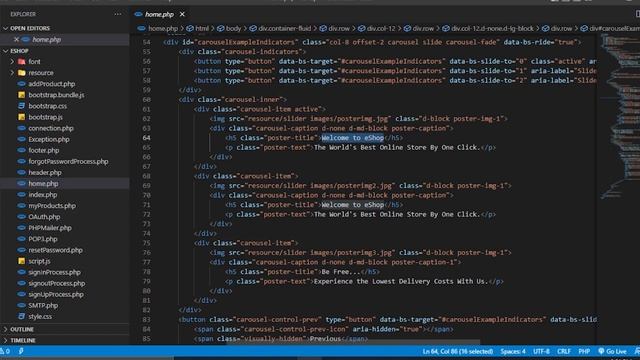Open bootstrap.js file
This screenshot has width=640, height=360.
pyautogui.click(x=45, y=117)
